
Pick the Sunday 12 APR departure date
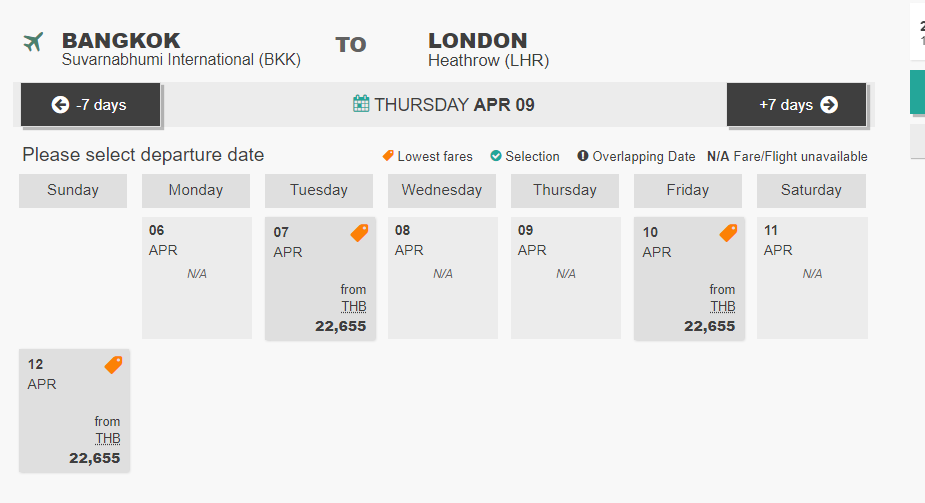(74, 410)
